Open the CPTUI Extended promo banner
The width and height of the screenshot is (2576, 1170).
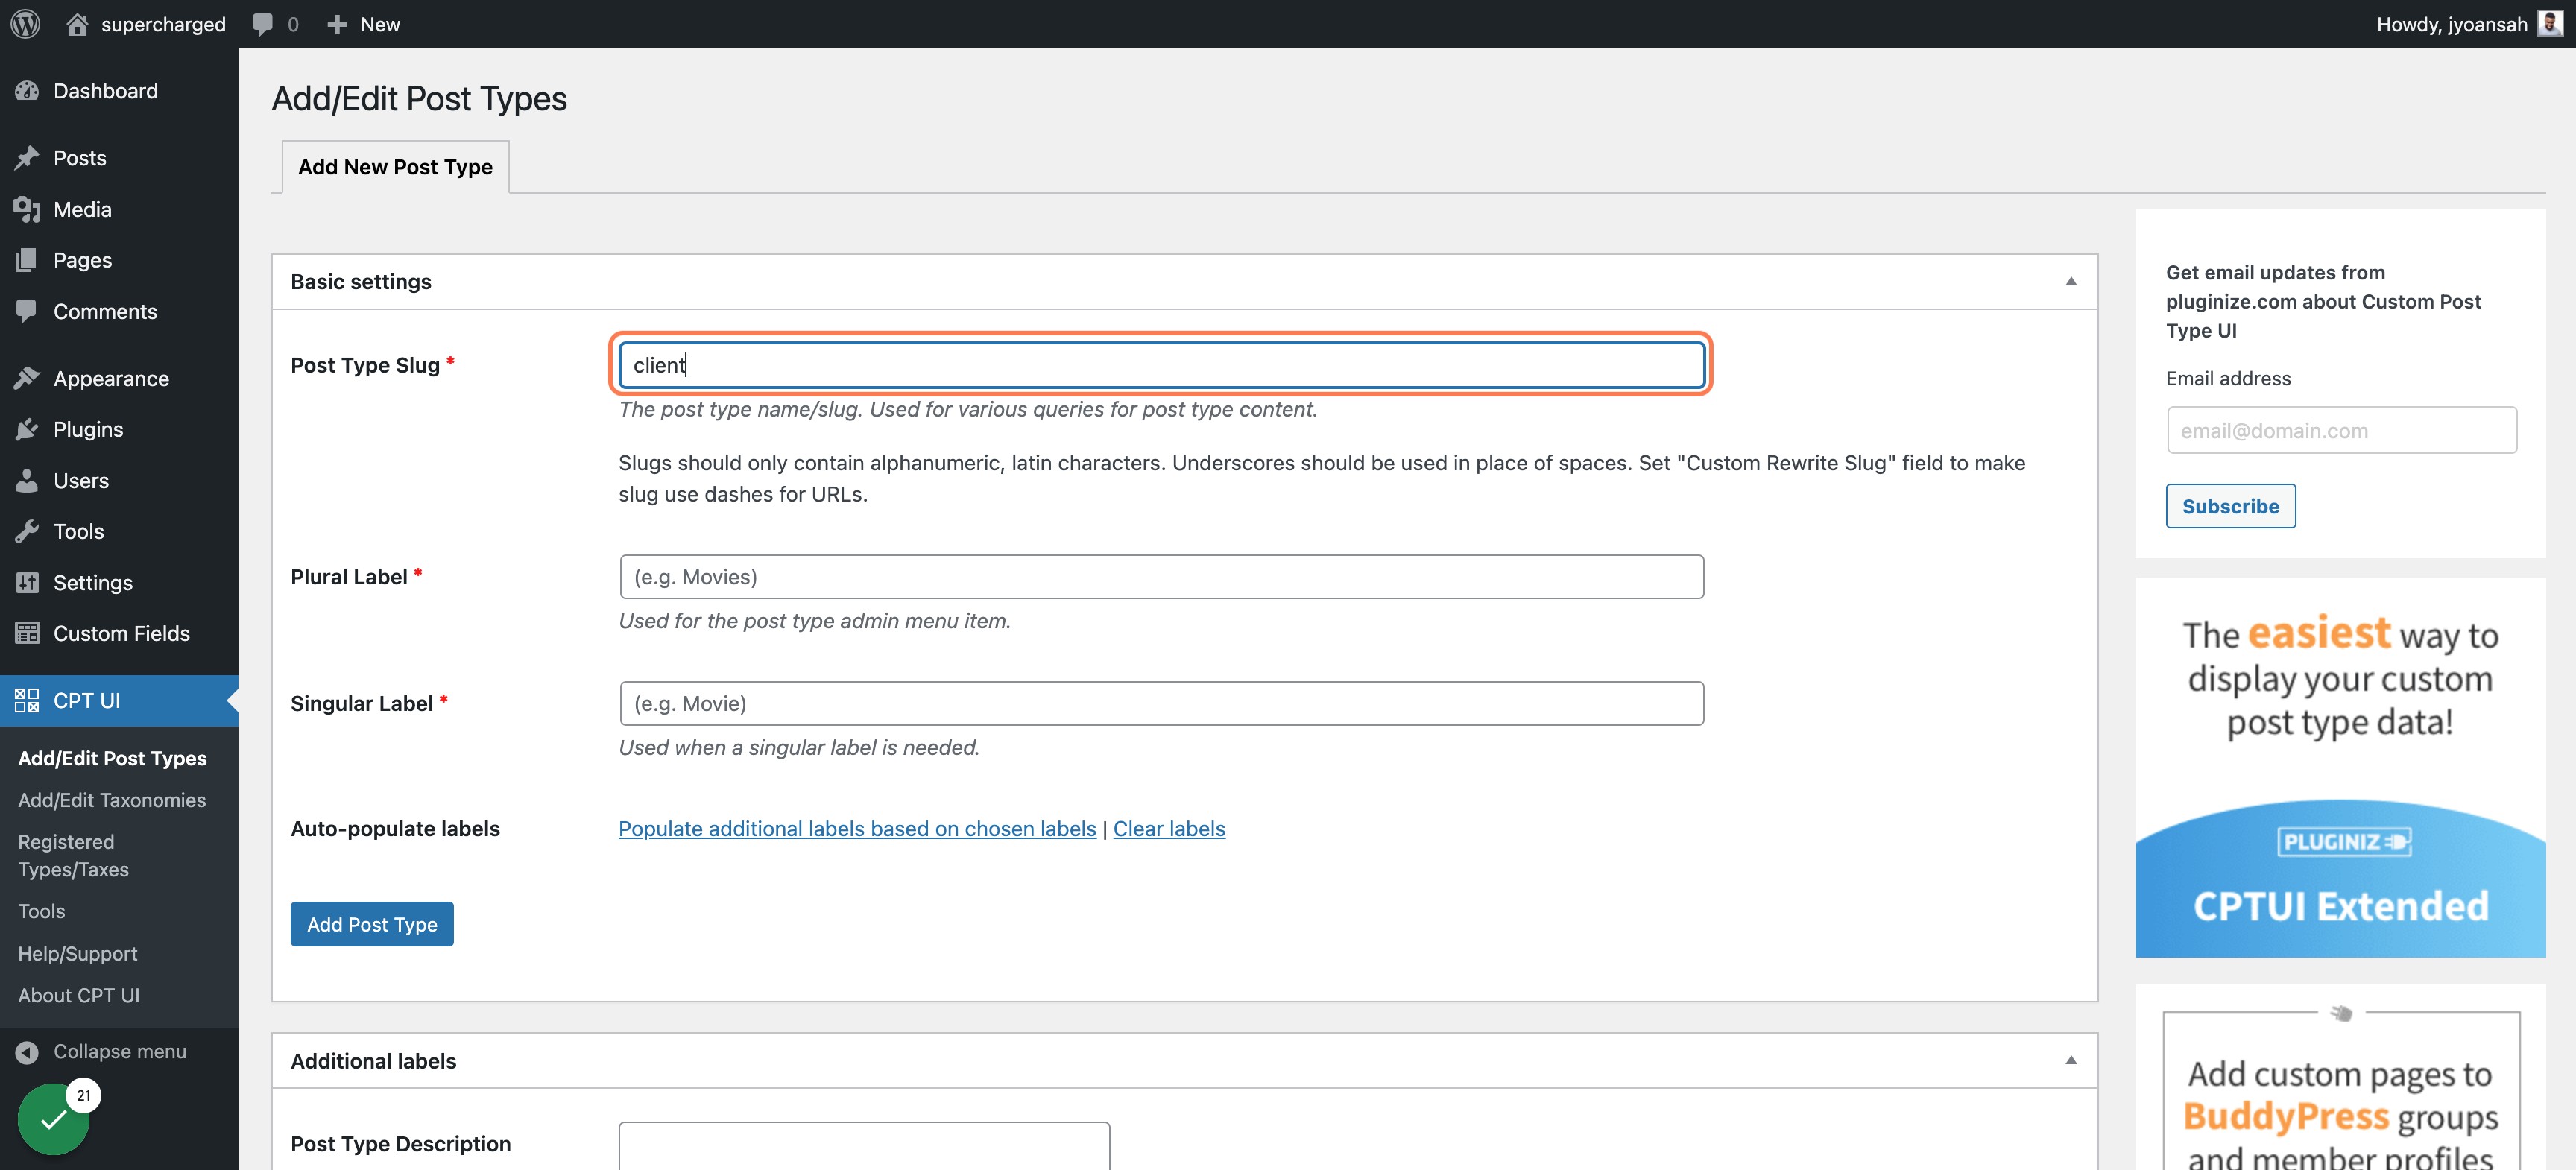pos(2340,768)
